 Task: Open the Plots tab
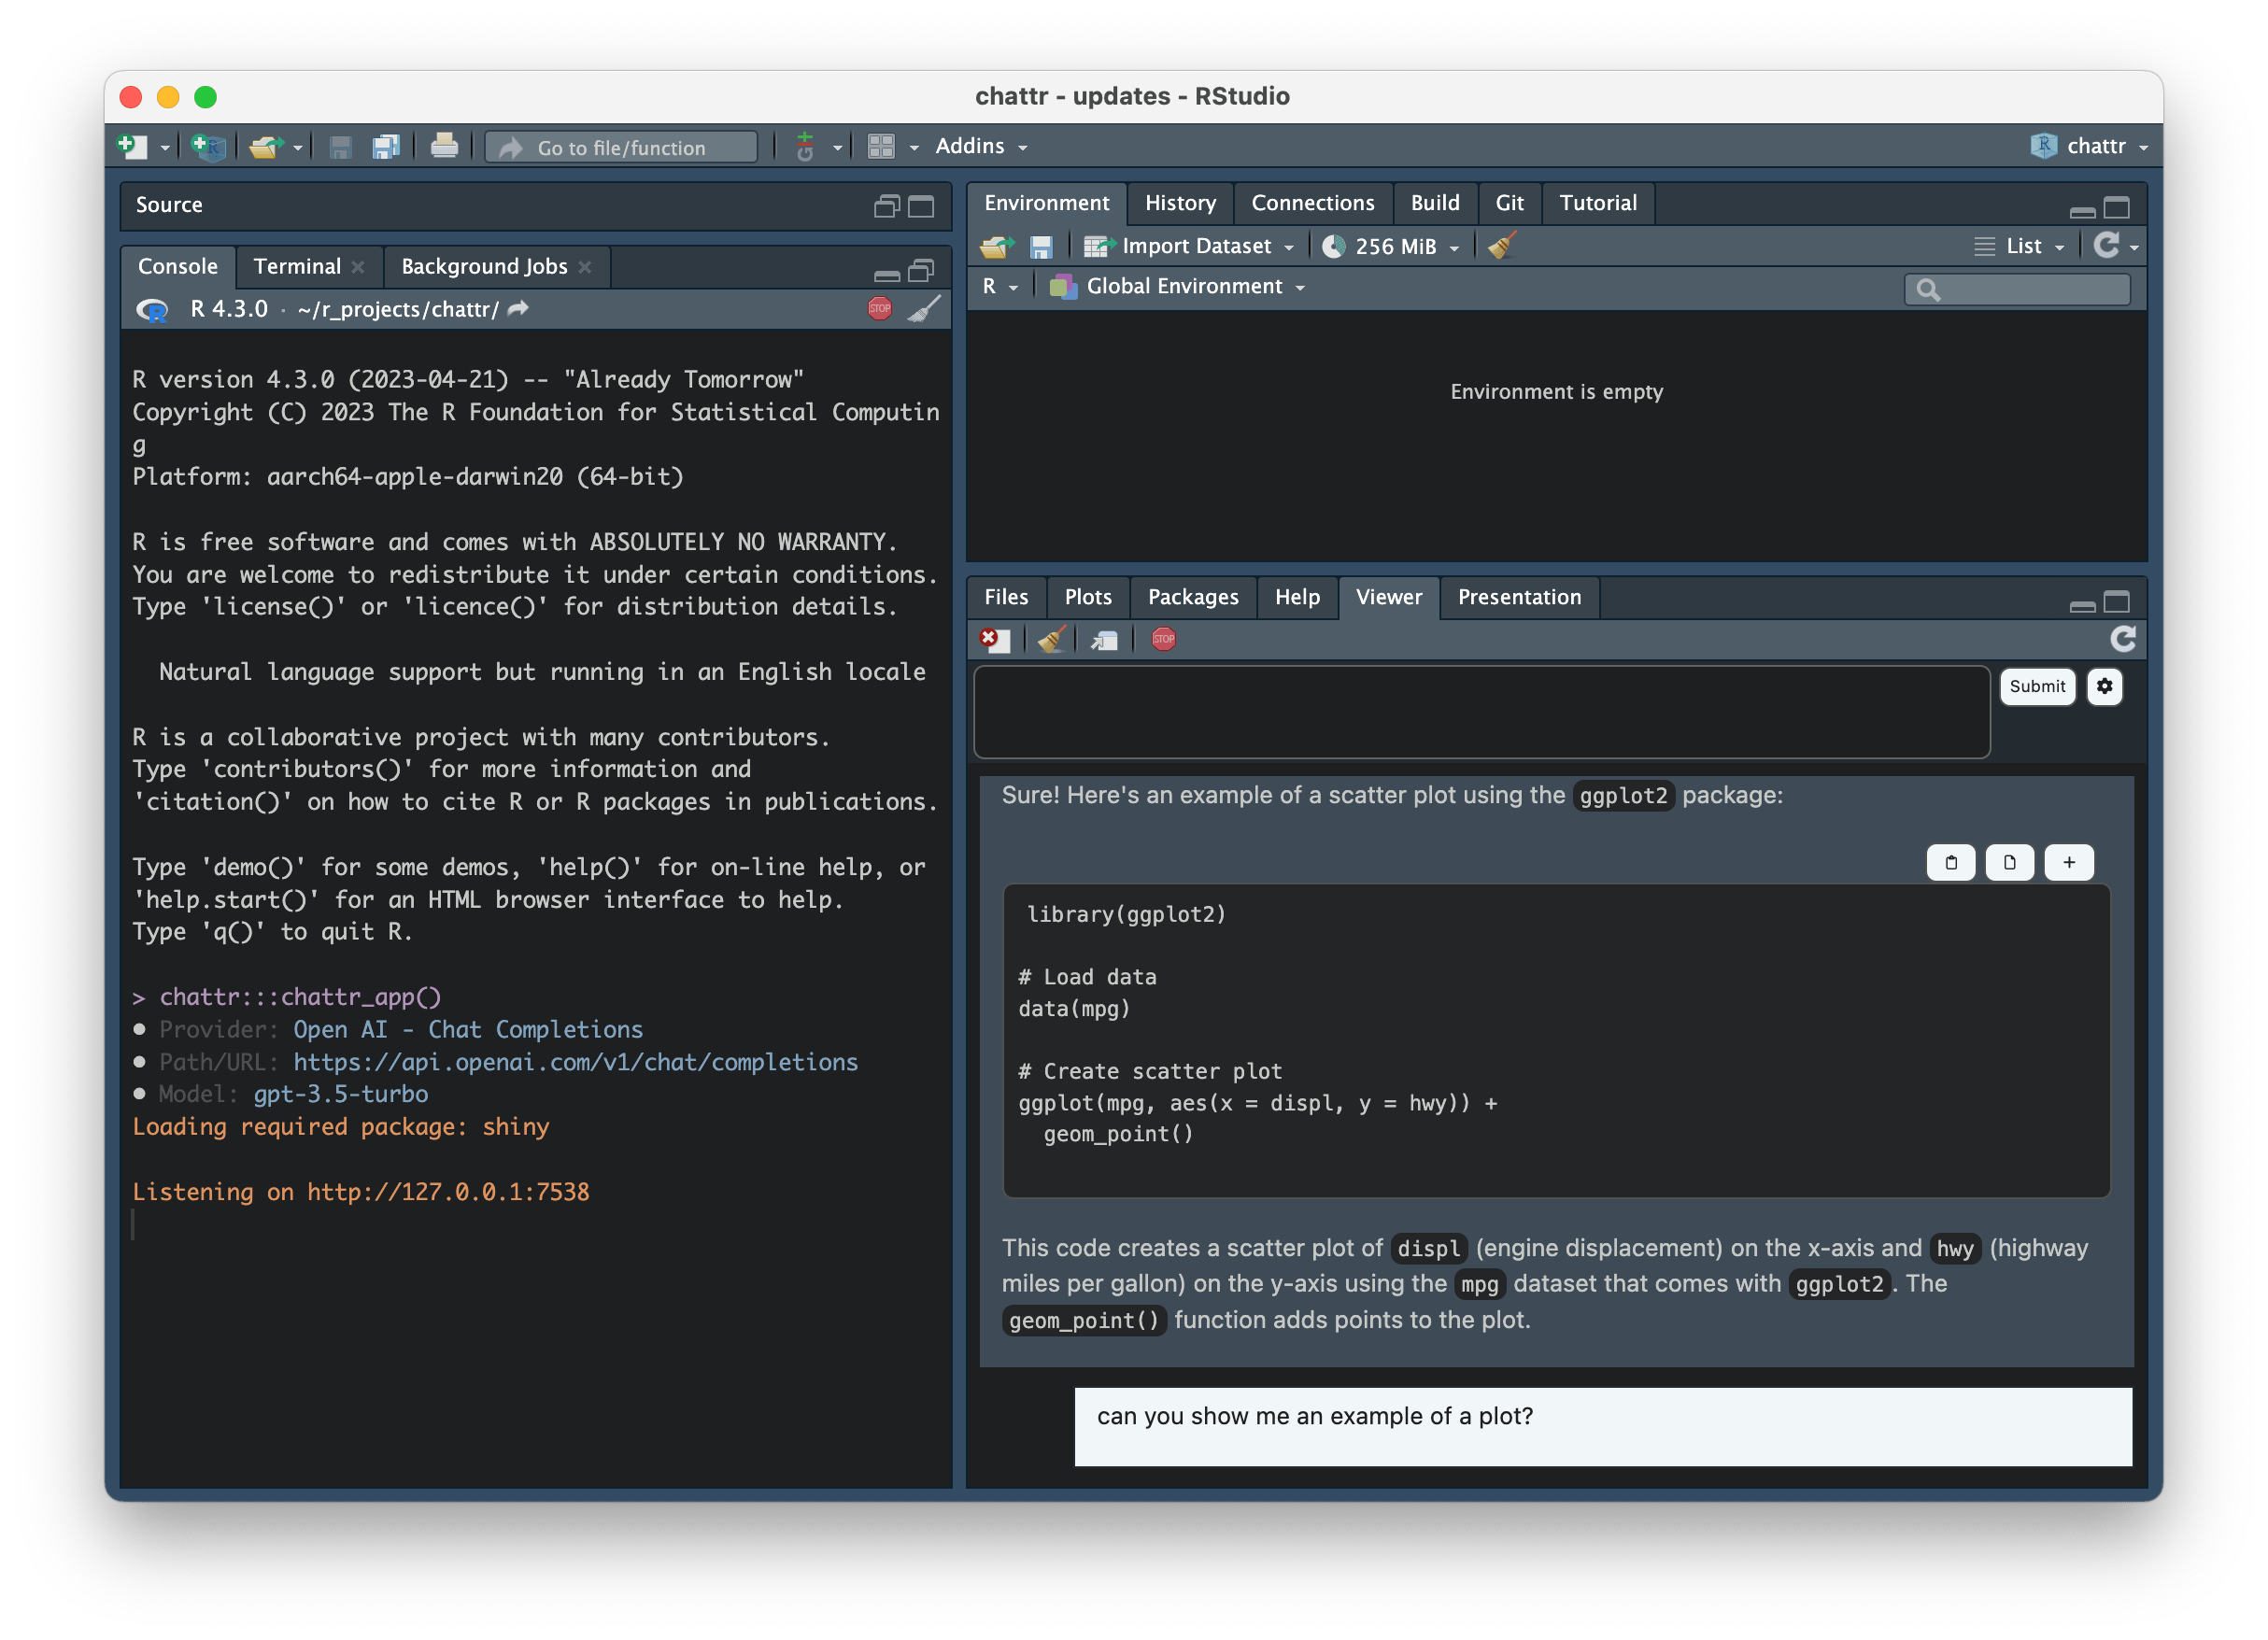tap(1087, 597)
